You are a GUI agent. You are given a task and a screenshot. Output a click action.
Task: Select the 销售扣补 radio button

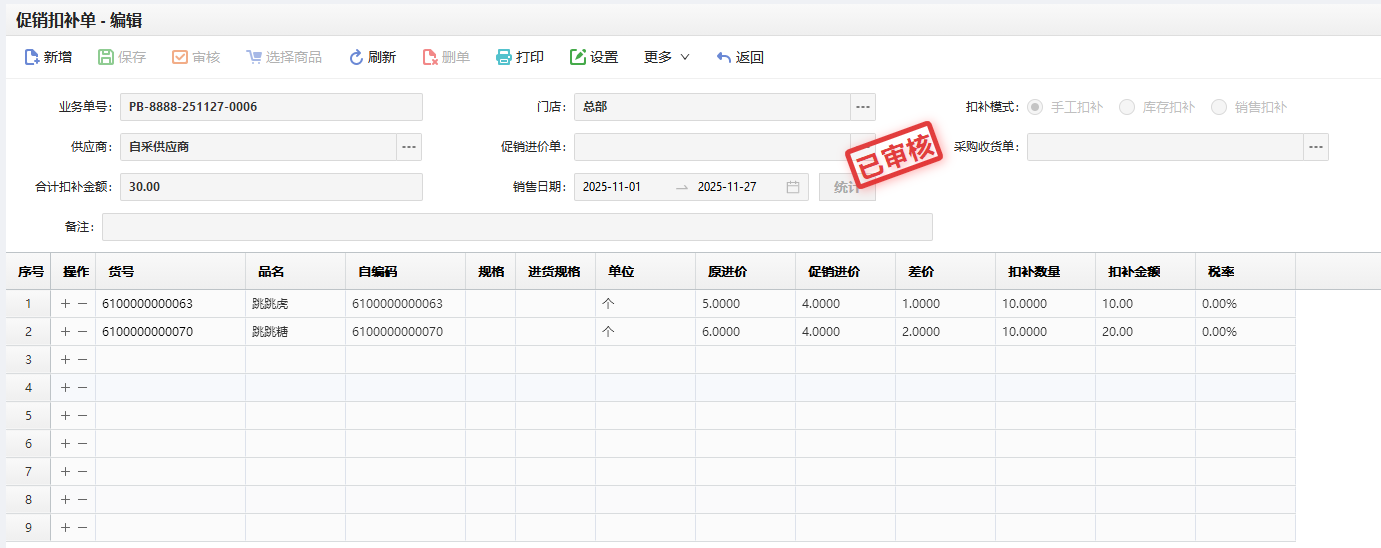click(1219, 107)
